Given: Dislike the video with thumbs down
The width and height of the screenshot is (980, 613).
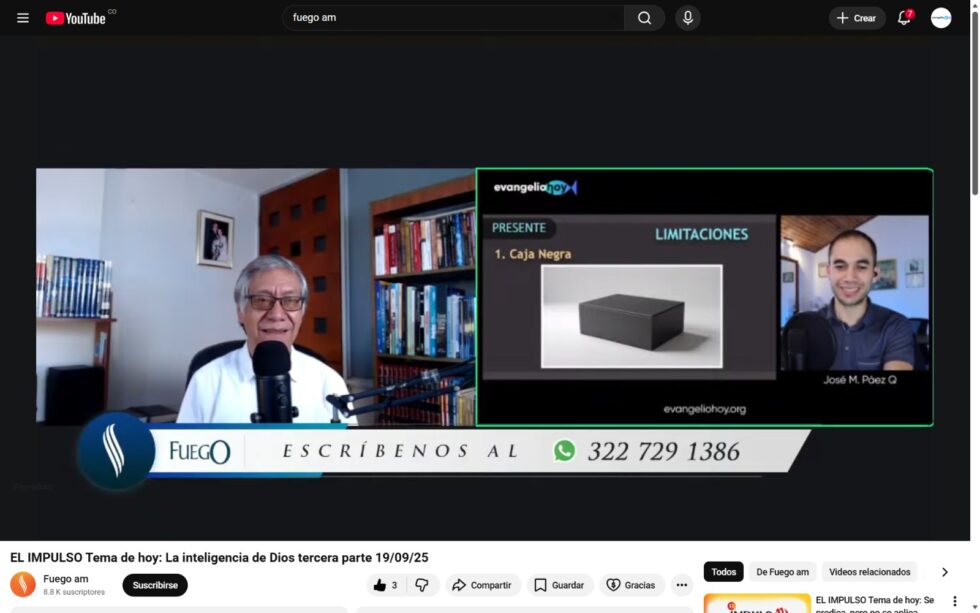Looking at the screenshot, I should (x=422, y=585).
